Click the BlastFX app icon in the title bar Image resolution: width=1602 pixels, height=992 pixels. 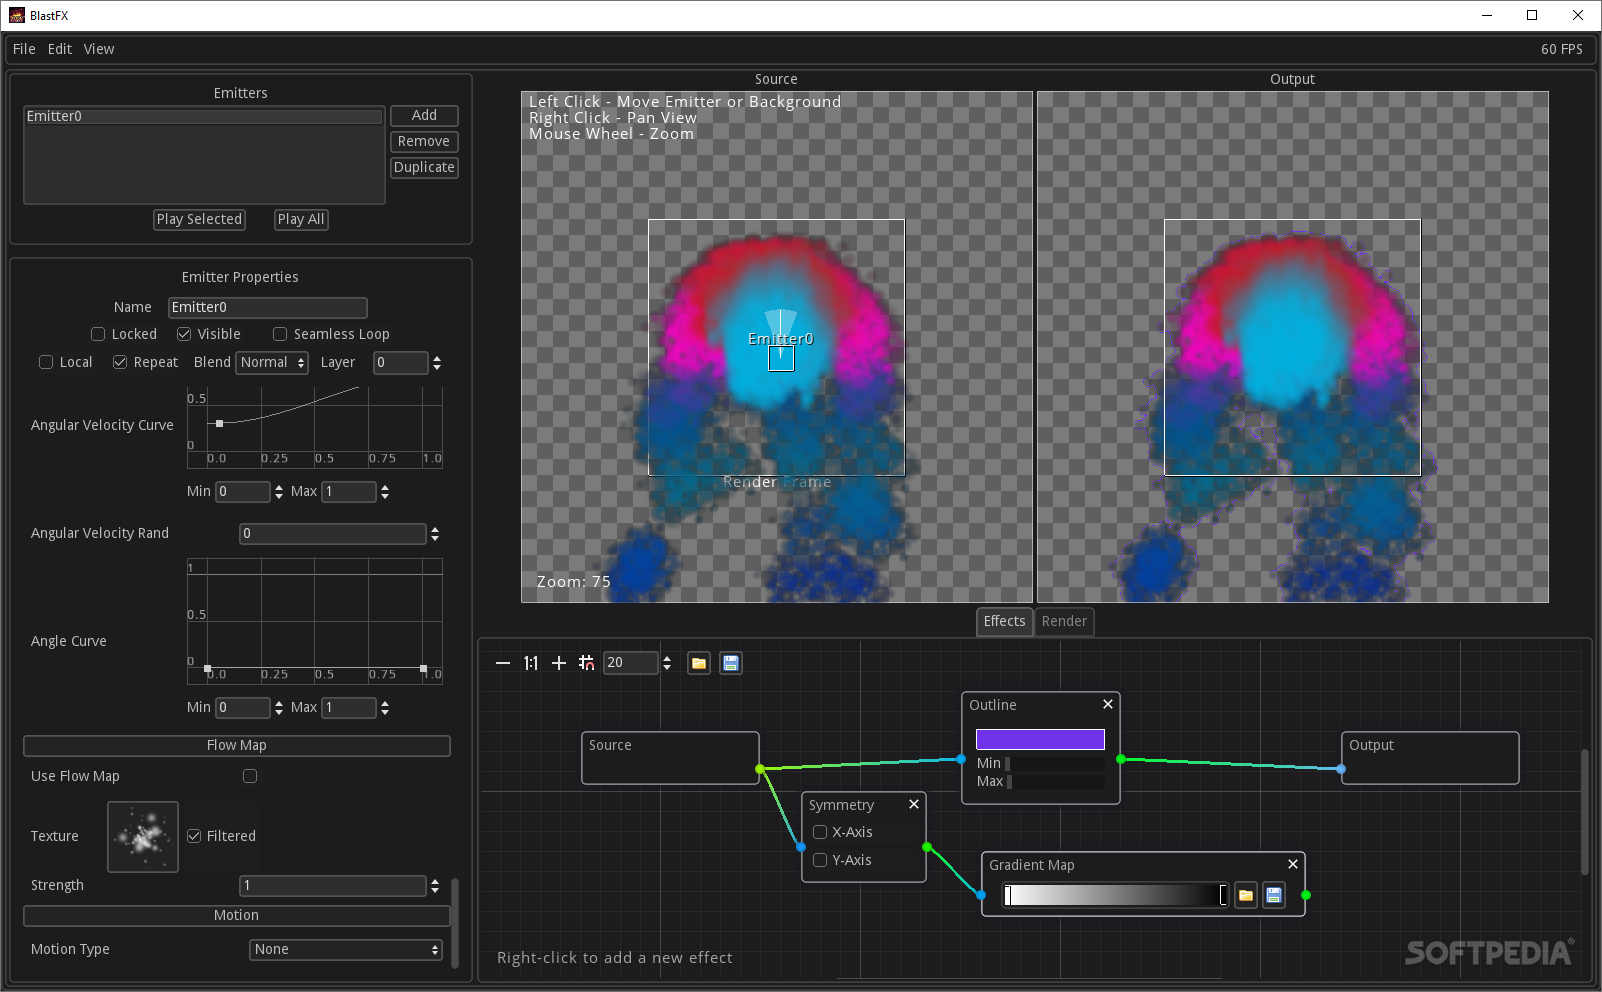click(16, 15)
